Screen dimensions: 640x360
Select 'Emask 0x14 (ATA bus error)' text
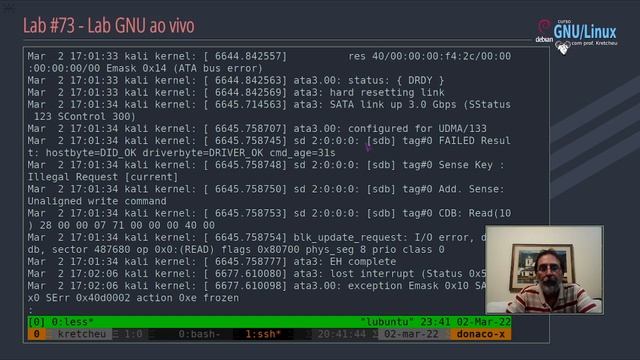pyautogui.click(x=184, y=68)
